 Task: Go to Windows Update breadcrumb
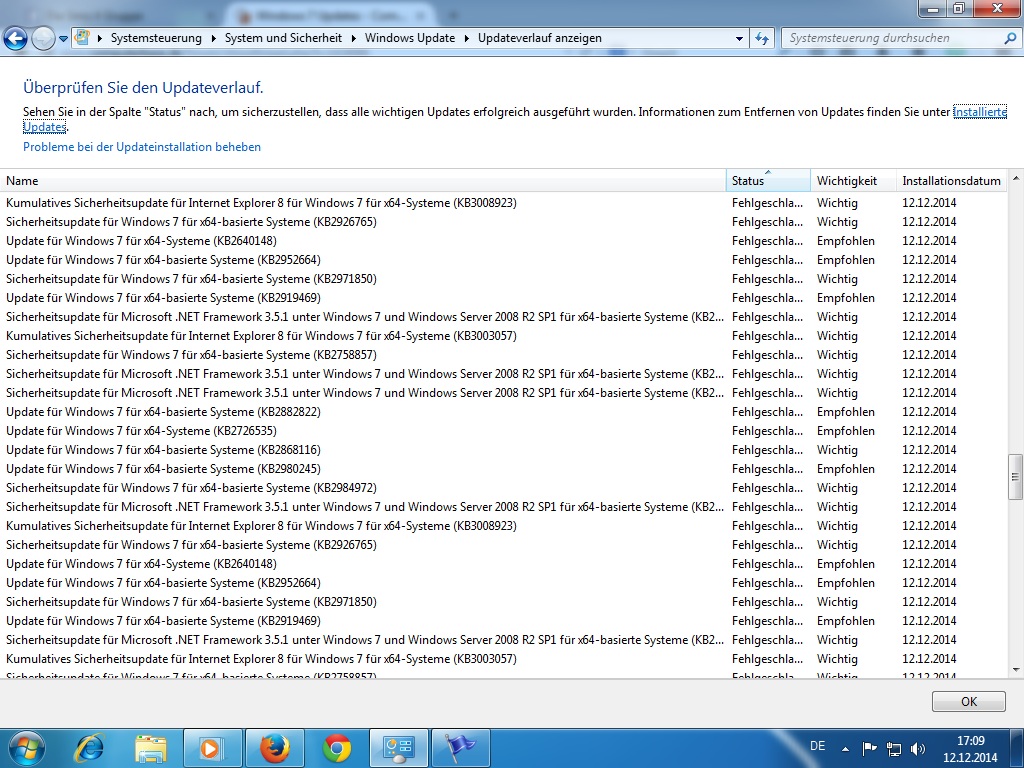tap(410, 39)
